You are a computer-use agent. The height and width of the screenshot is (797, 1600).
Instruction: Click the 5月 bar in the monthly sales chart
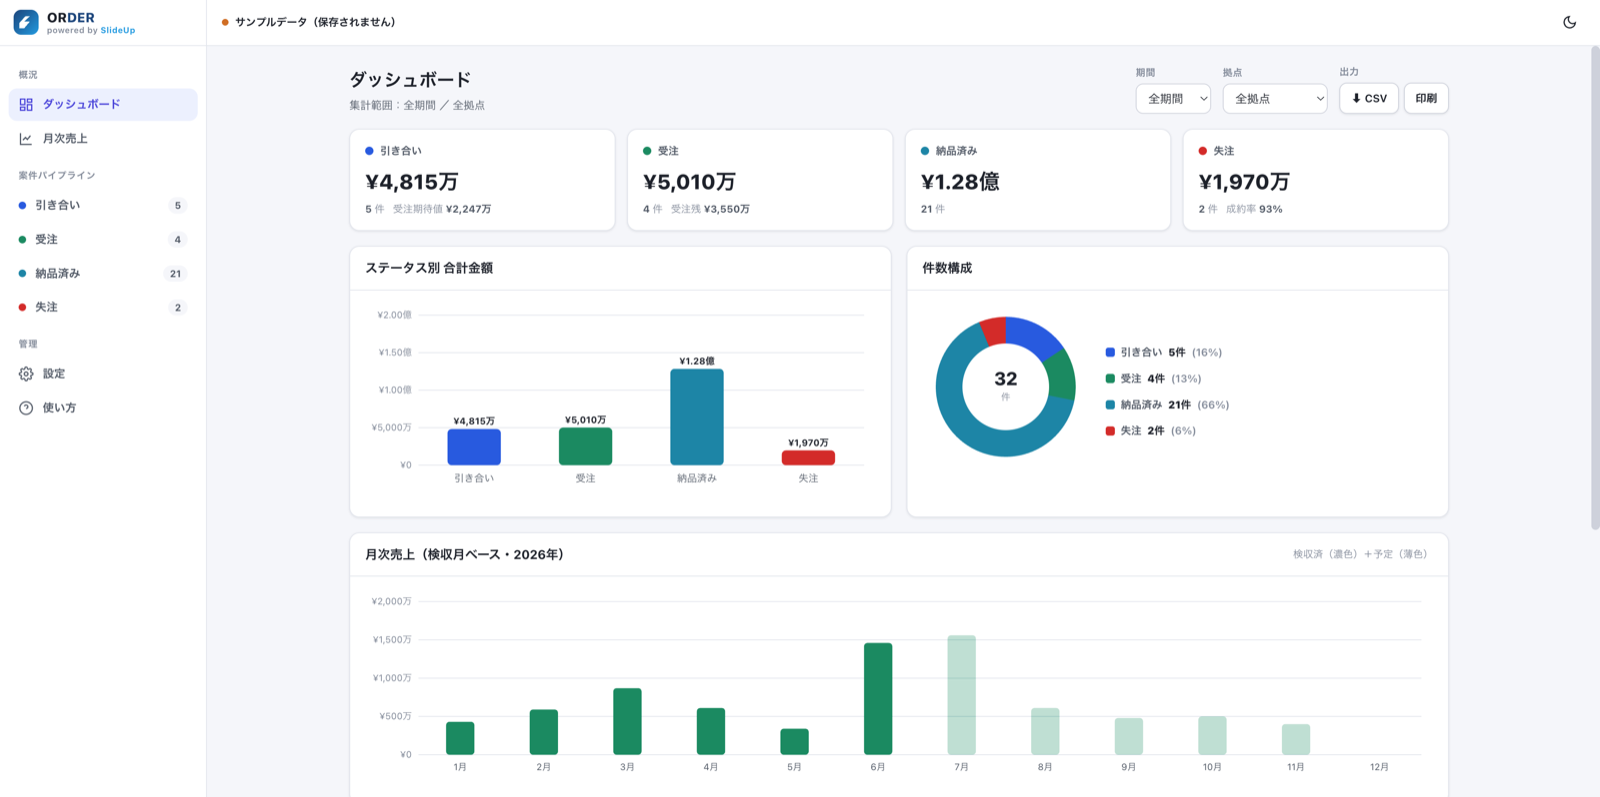click(x=794, y=742)
